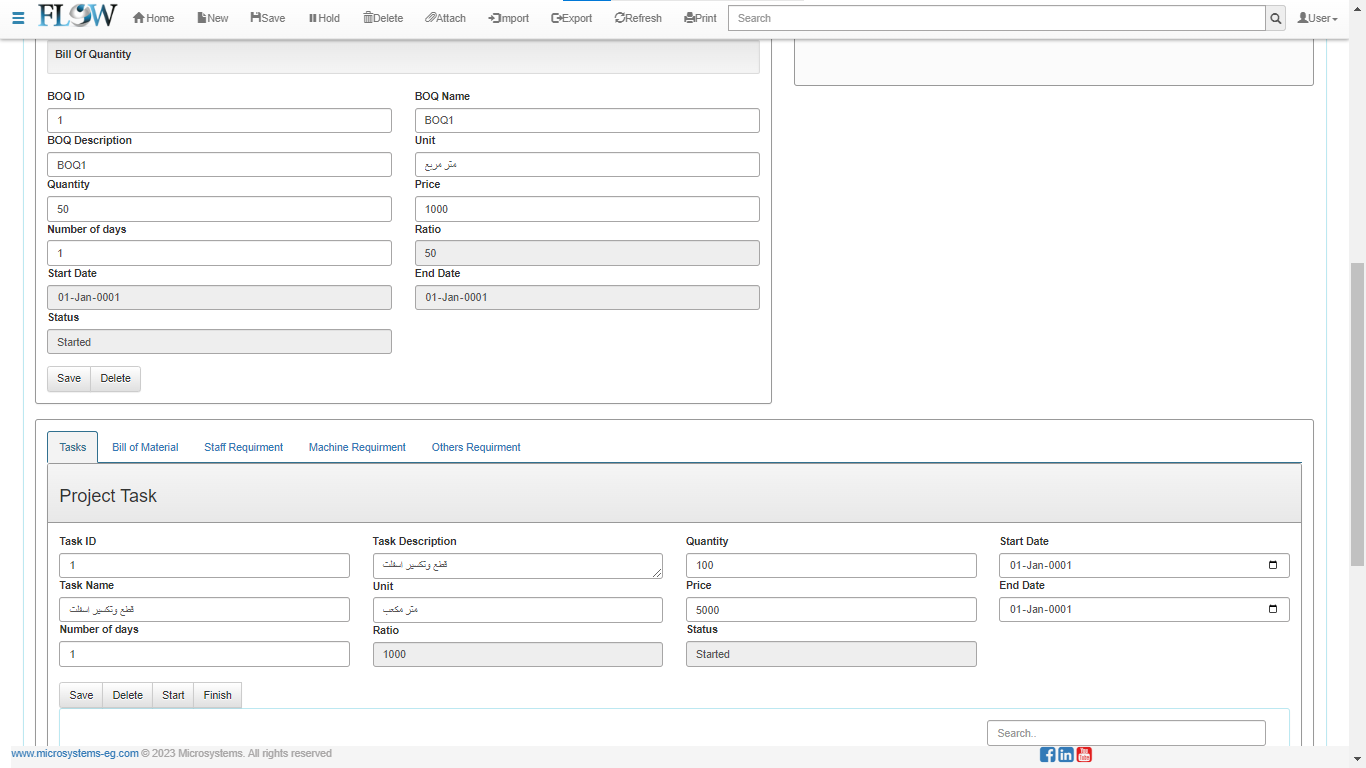Open the task Start Date calendar picker
This screenshot has height=768, width=1366.
tap(1272, 565)
